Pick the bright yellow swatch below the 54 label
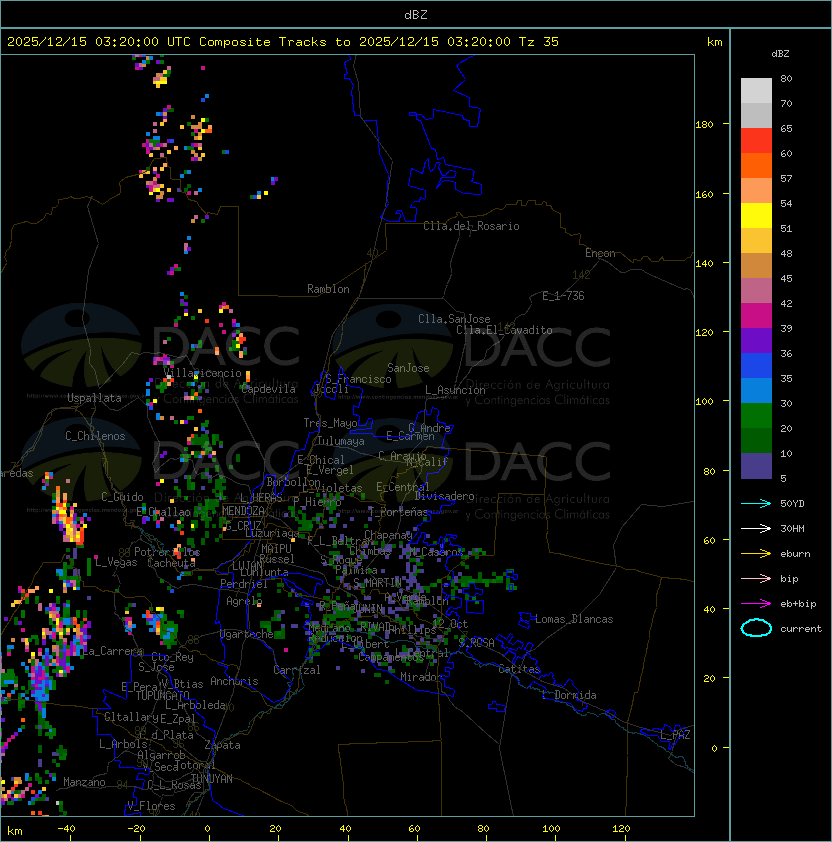This screenshot has height=842, width=832. [x=756, y=215]
